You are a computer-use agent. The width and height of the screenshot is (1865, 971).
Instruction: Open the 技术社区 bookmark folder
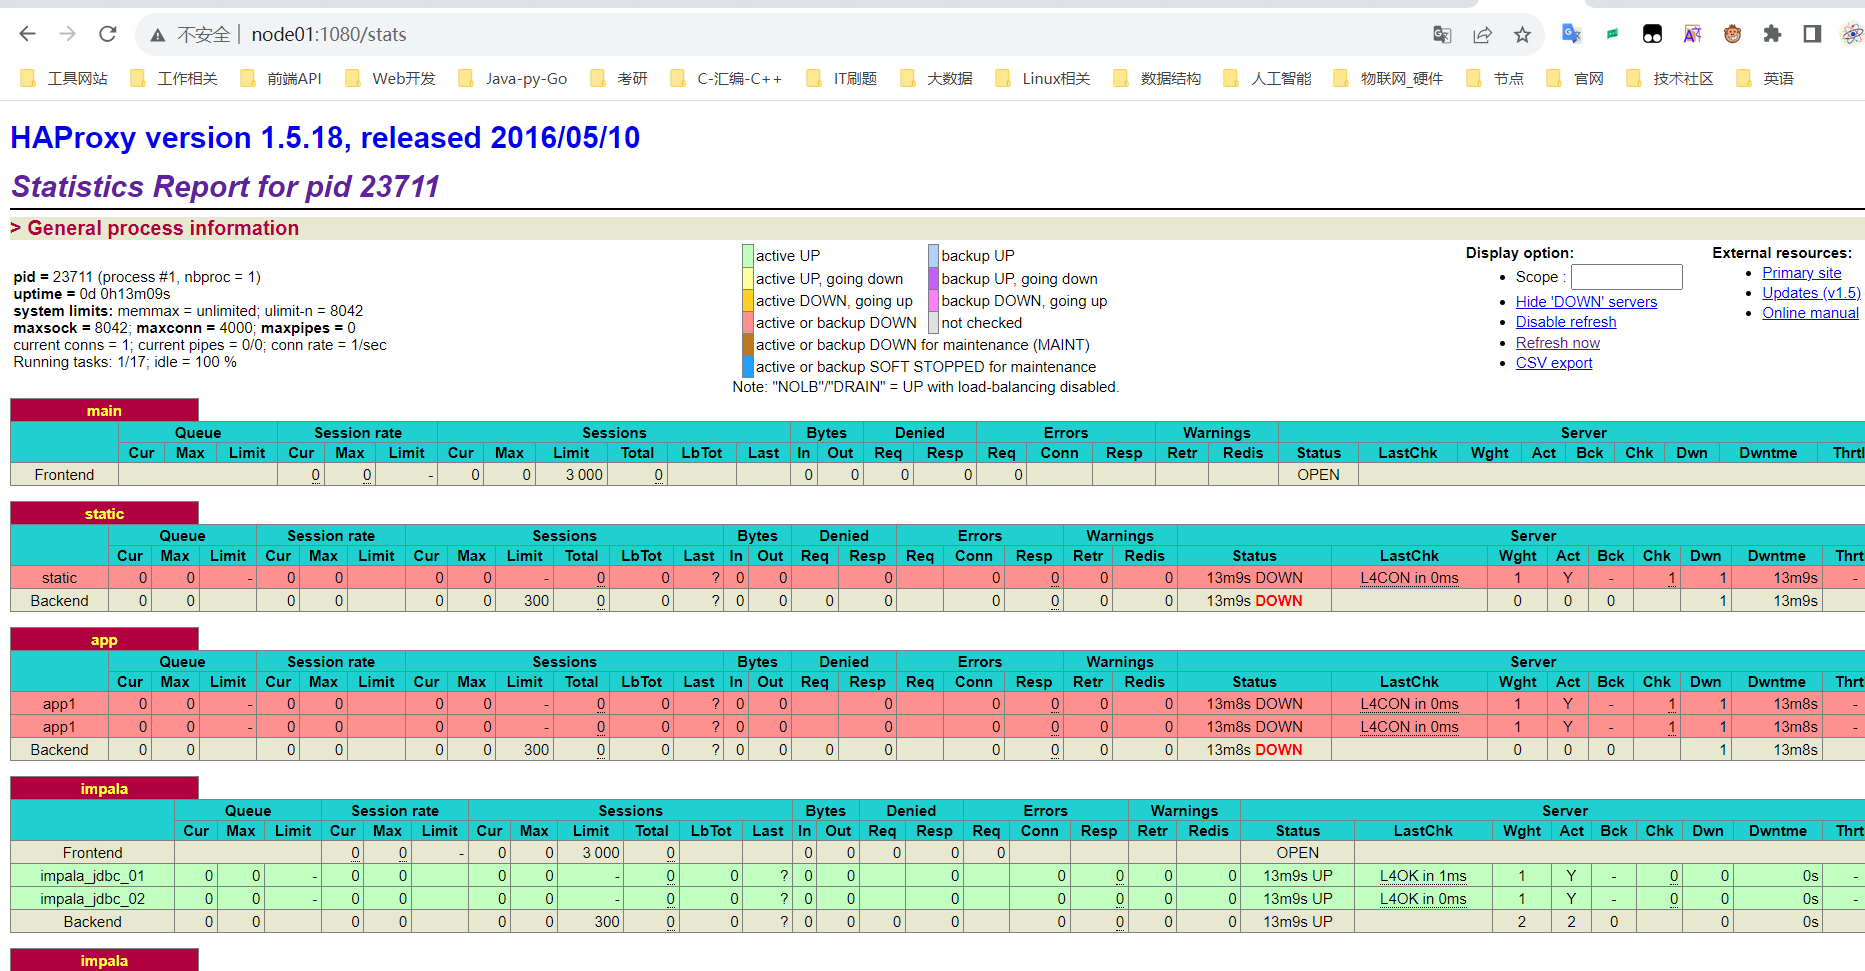click(x=1670, y=78)
